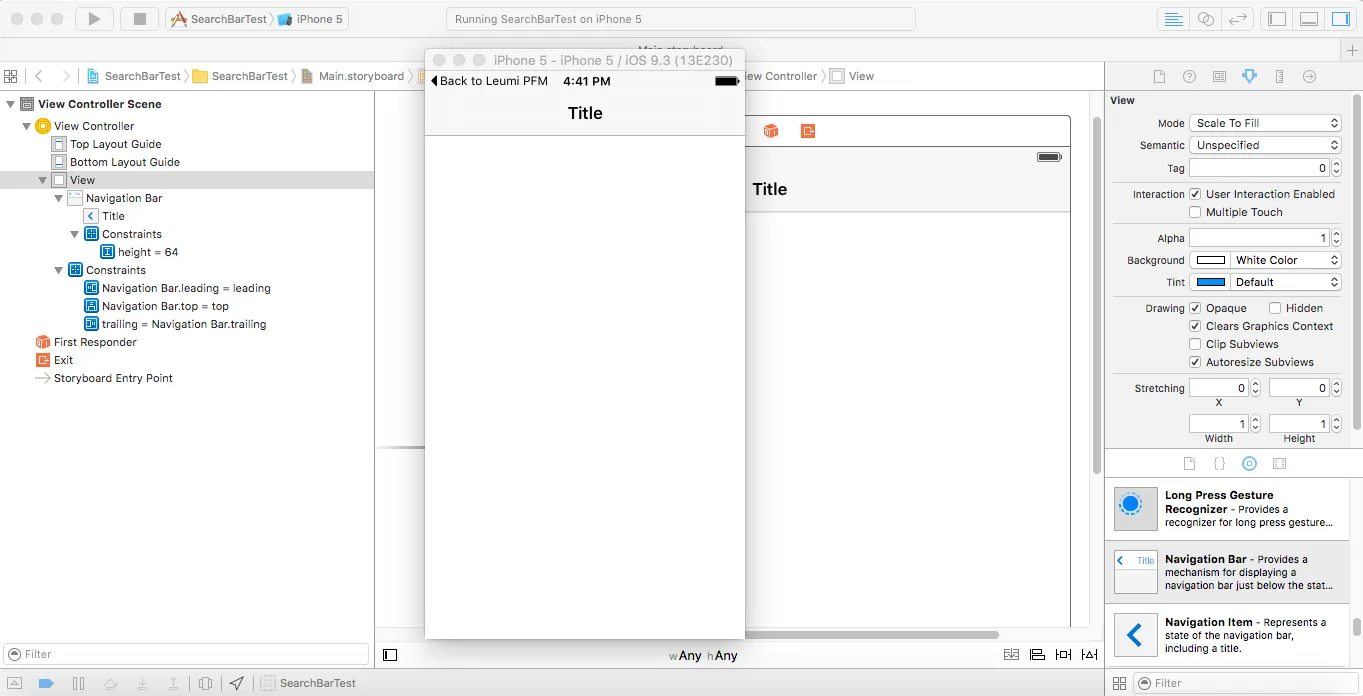1363x696 pixels.
Task: Click First Responder cube in scene dock
Action: tap(771, 131)
